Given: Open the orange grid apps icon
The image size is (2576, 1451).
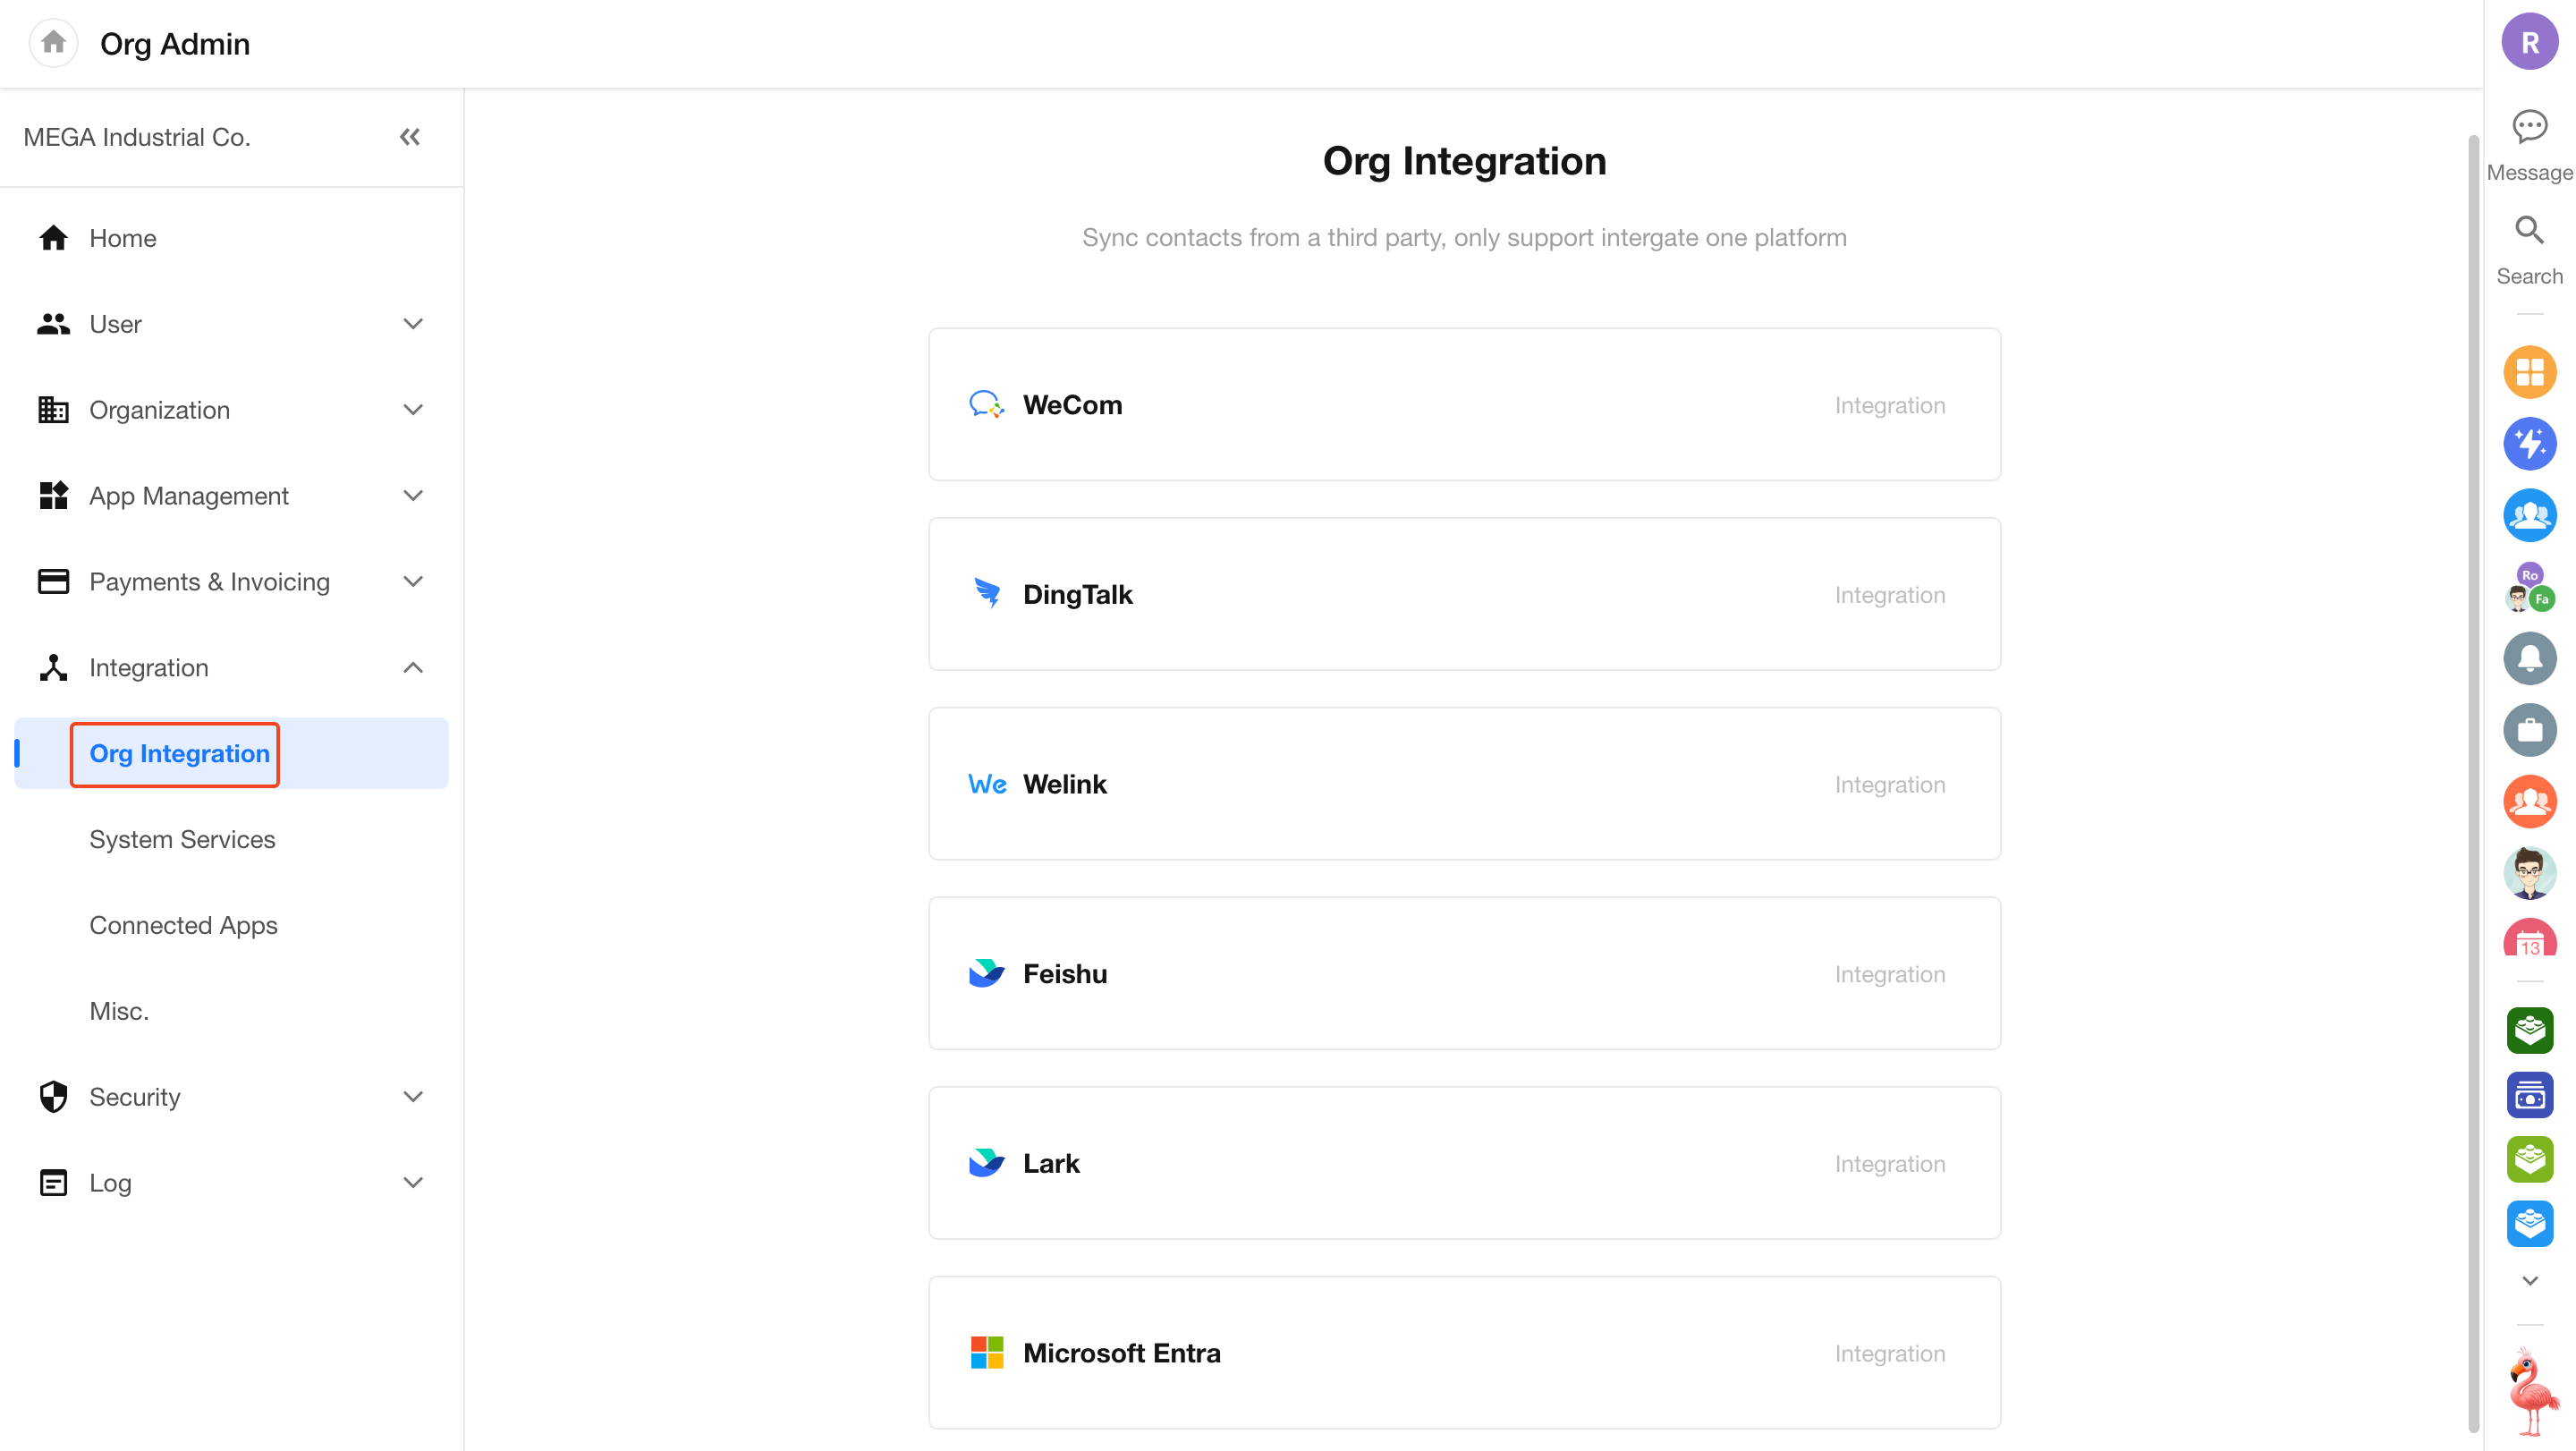Looking at the screenshot, I should coord(2529,372).
